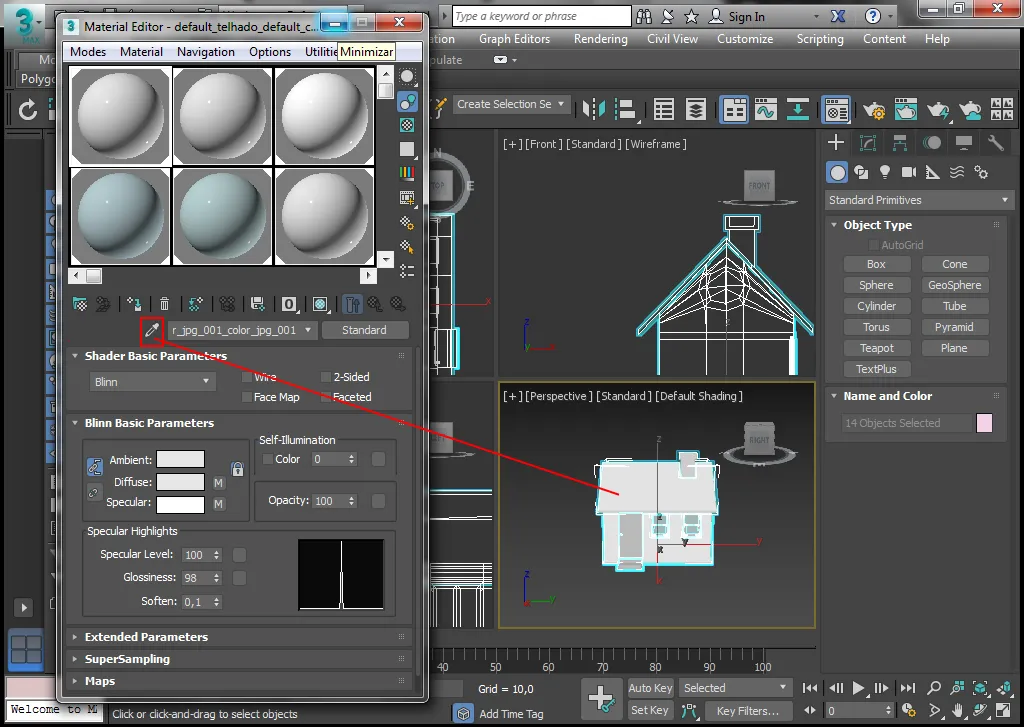Screen dimensions: 1024x727
Task: Open Navigation menu in Material Editor
Action: [x=206, y=52]
